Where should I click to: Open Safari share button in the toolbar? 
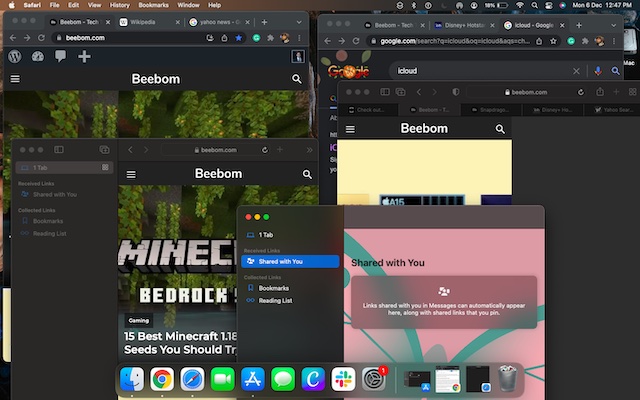click(x=599, y=92)
